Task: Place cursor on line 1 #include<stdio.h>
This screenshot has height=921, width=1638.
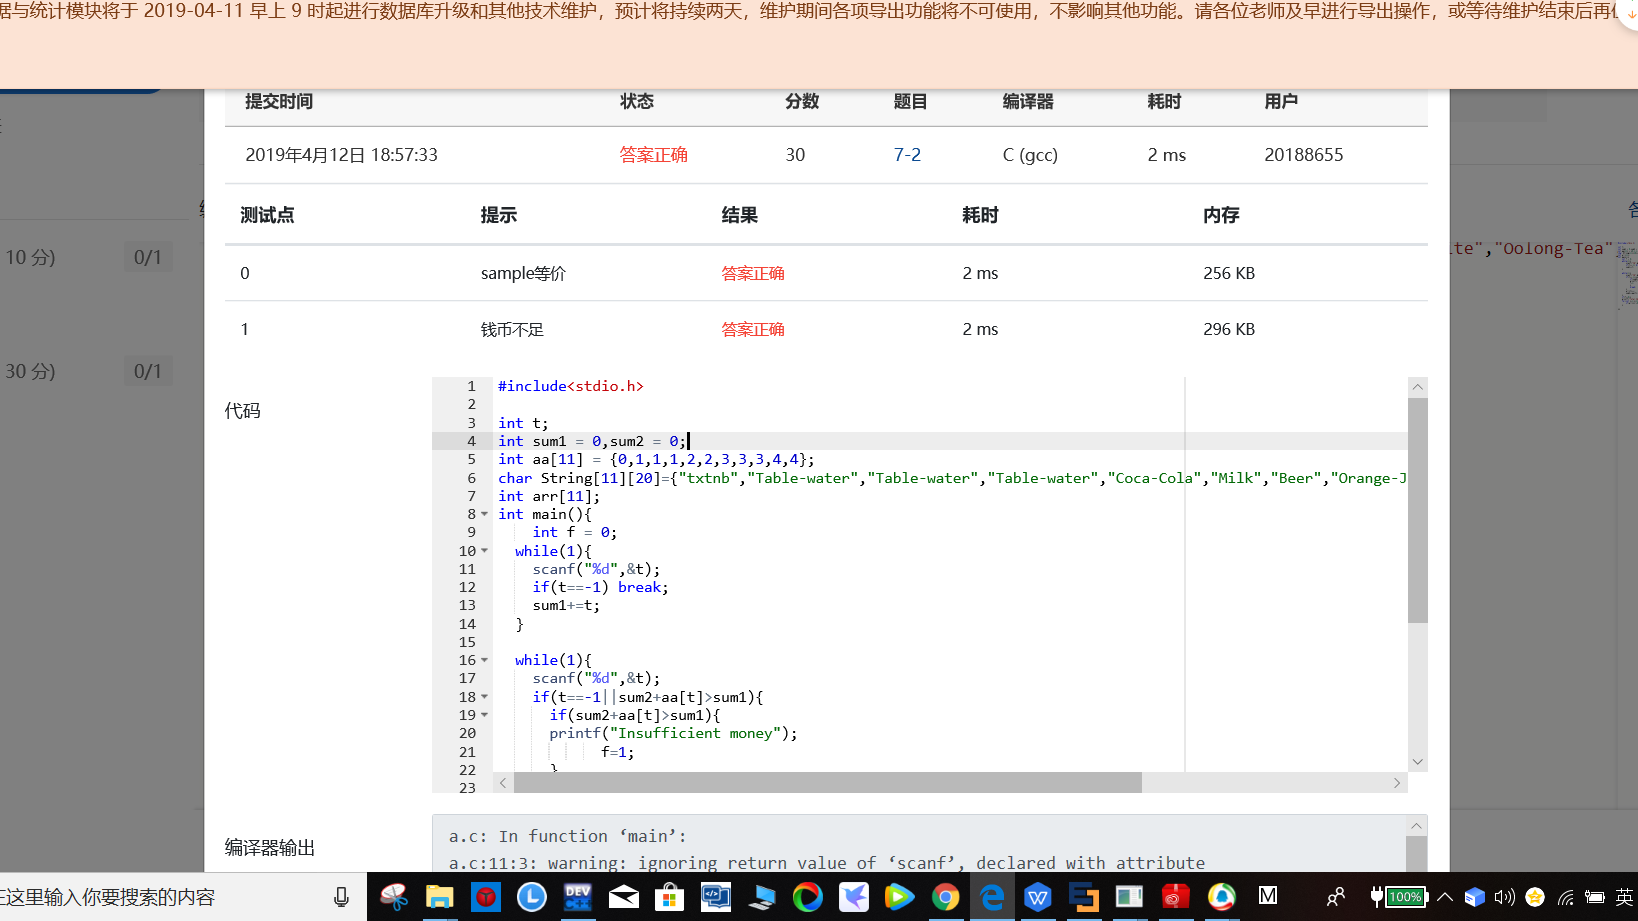Action: pos(571,386)
